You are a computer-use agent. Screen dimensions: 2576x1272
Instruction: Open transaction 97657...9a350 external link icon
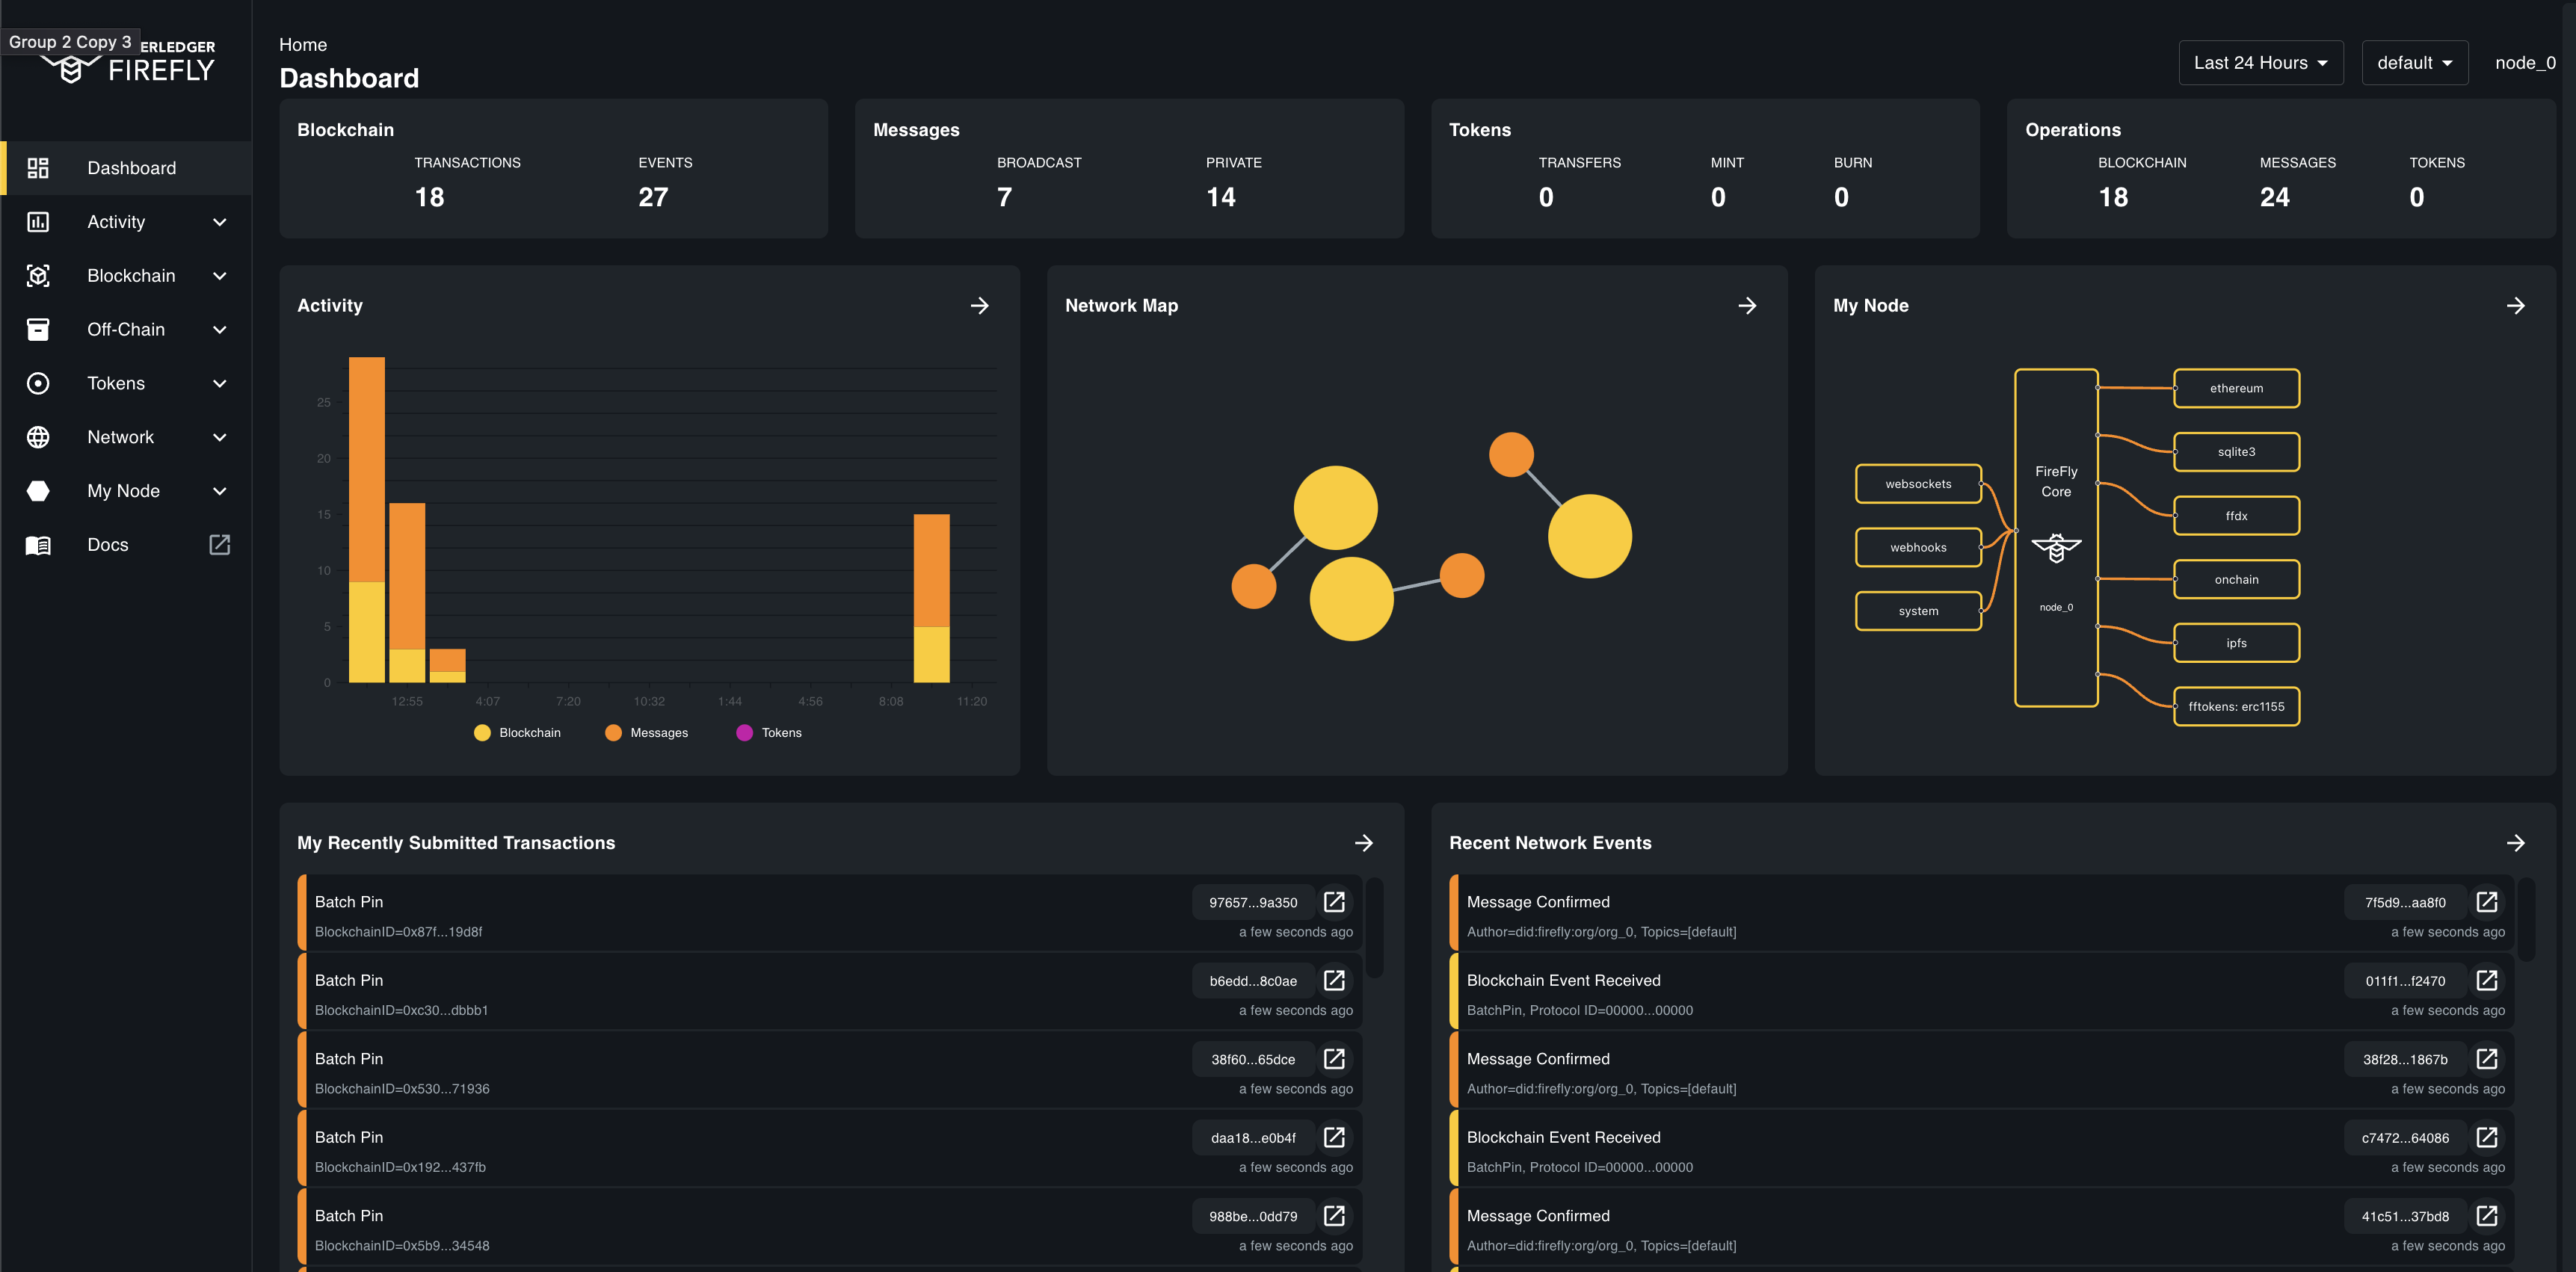click(x=1334, y=902)
